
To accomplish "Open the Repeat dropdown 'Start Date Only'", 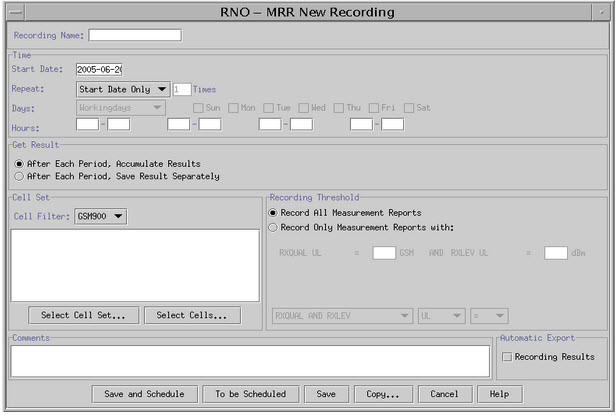I will coord(123,89).
